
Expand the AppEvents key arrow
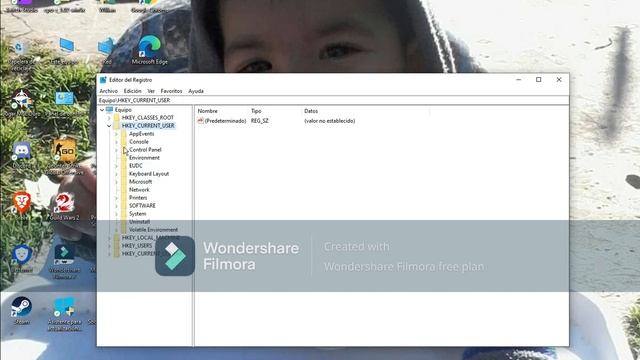pos(116,134)
